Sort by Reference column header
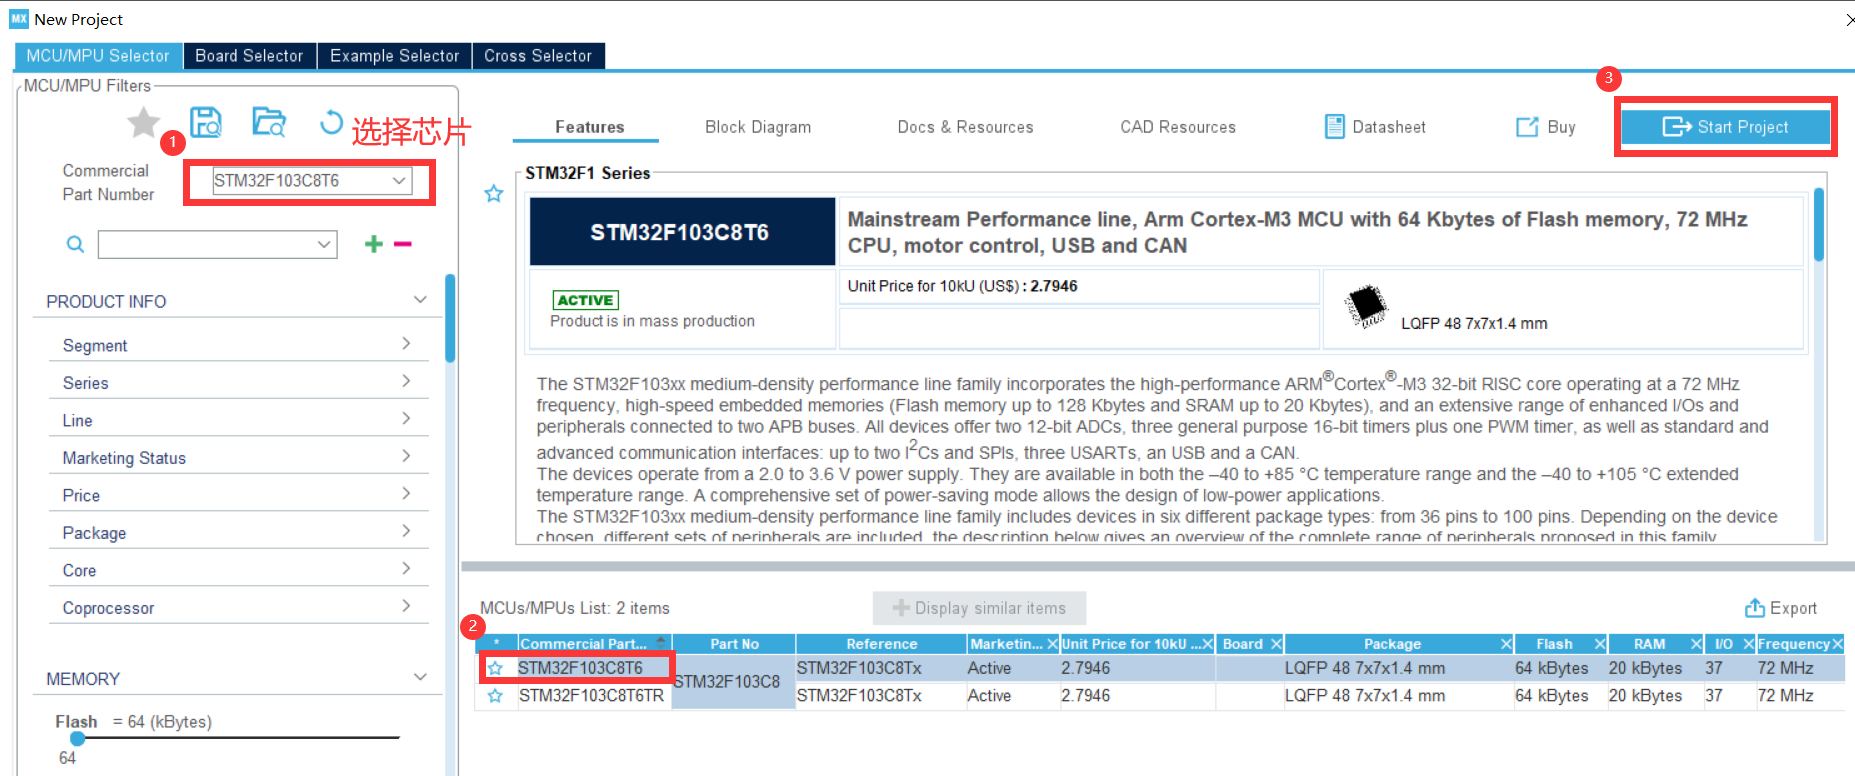Screen dimensions: 1855x776 click(881, 644)
